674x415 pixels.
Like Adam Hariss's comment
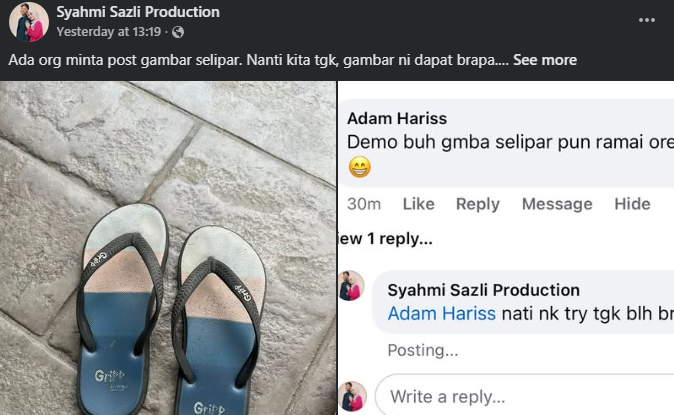coord(418,204)
